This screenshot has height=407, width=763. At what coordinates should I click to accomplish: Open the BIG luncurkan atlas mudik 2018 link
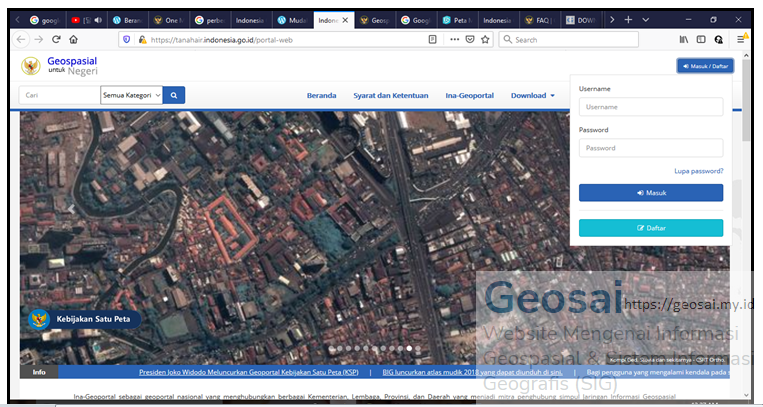pyautogui.click(x=472, y=372)
